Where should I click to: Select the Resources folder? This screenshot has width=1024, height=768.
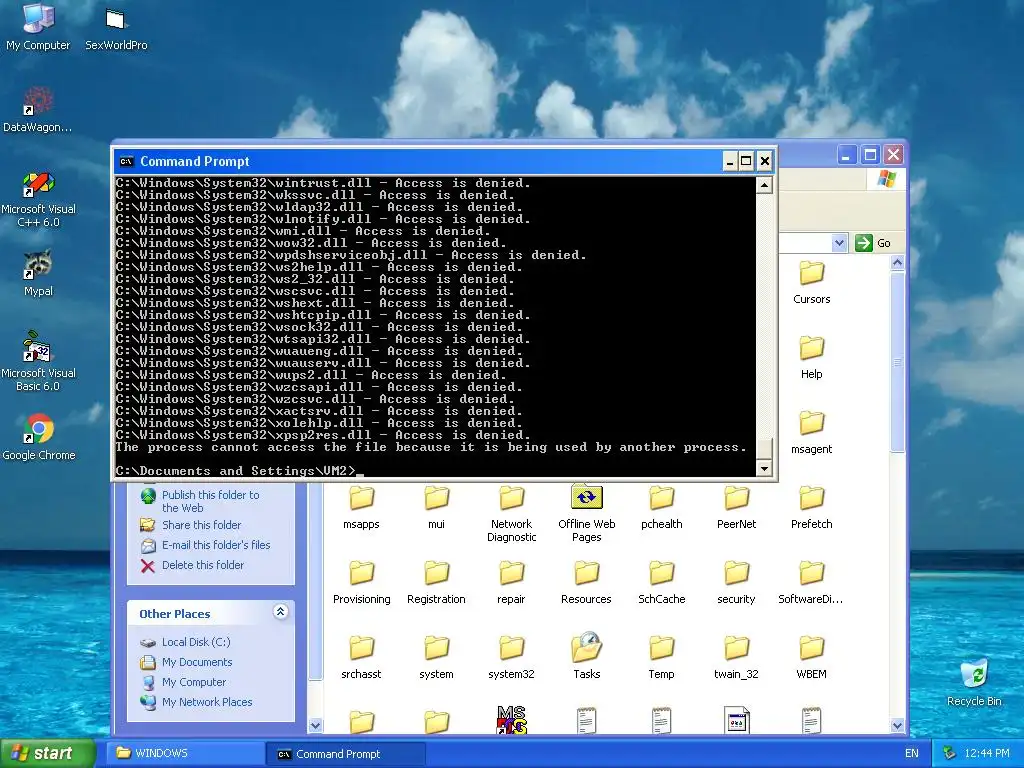click(x=586, y=583)
